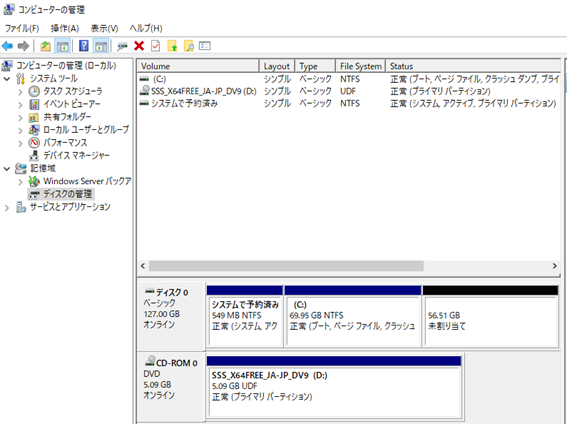Image resolution: width=567 pixels, height=424 pixels.
Task: Click the red X delete icon
Action: pos(139,46)
